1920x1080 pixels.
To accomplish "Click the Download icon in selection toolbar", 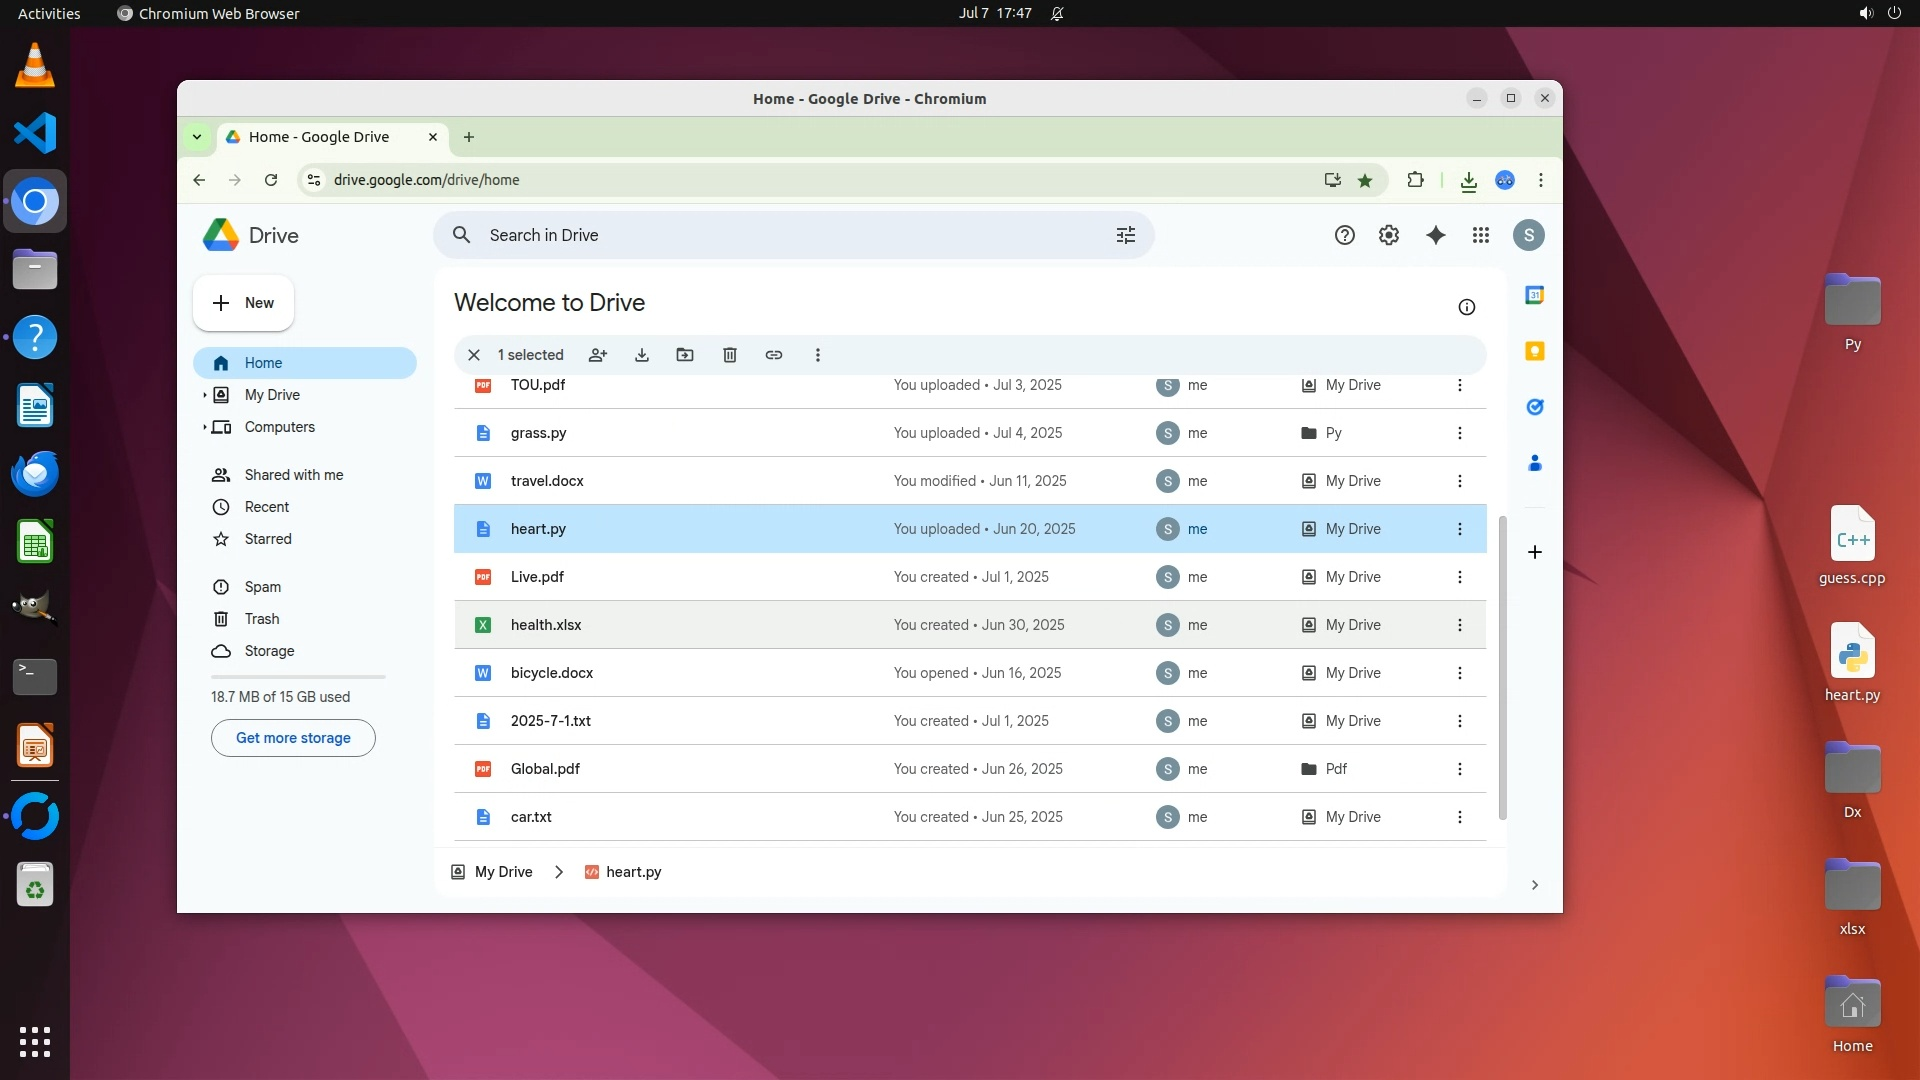I will point(642,355).
